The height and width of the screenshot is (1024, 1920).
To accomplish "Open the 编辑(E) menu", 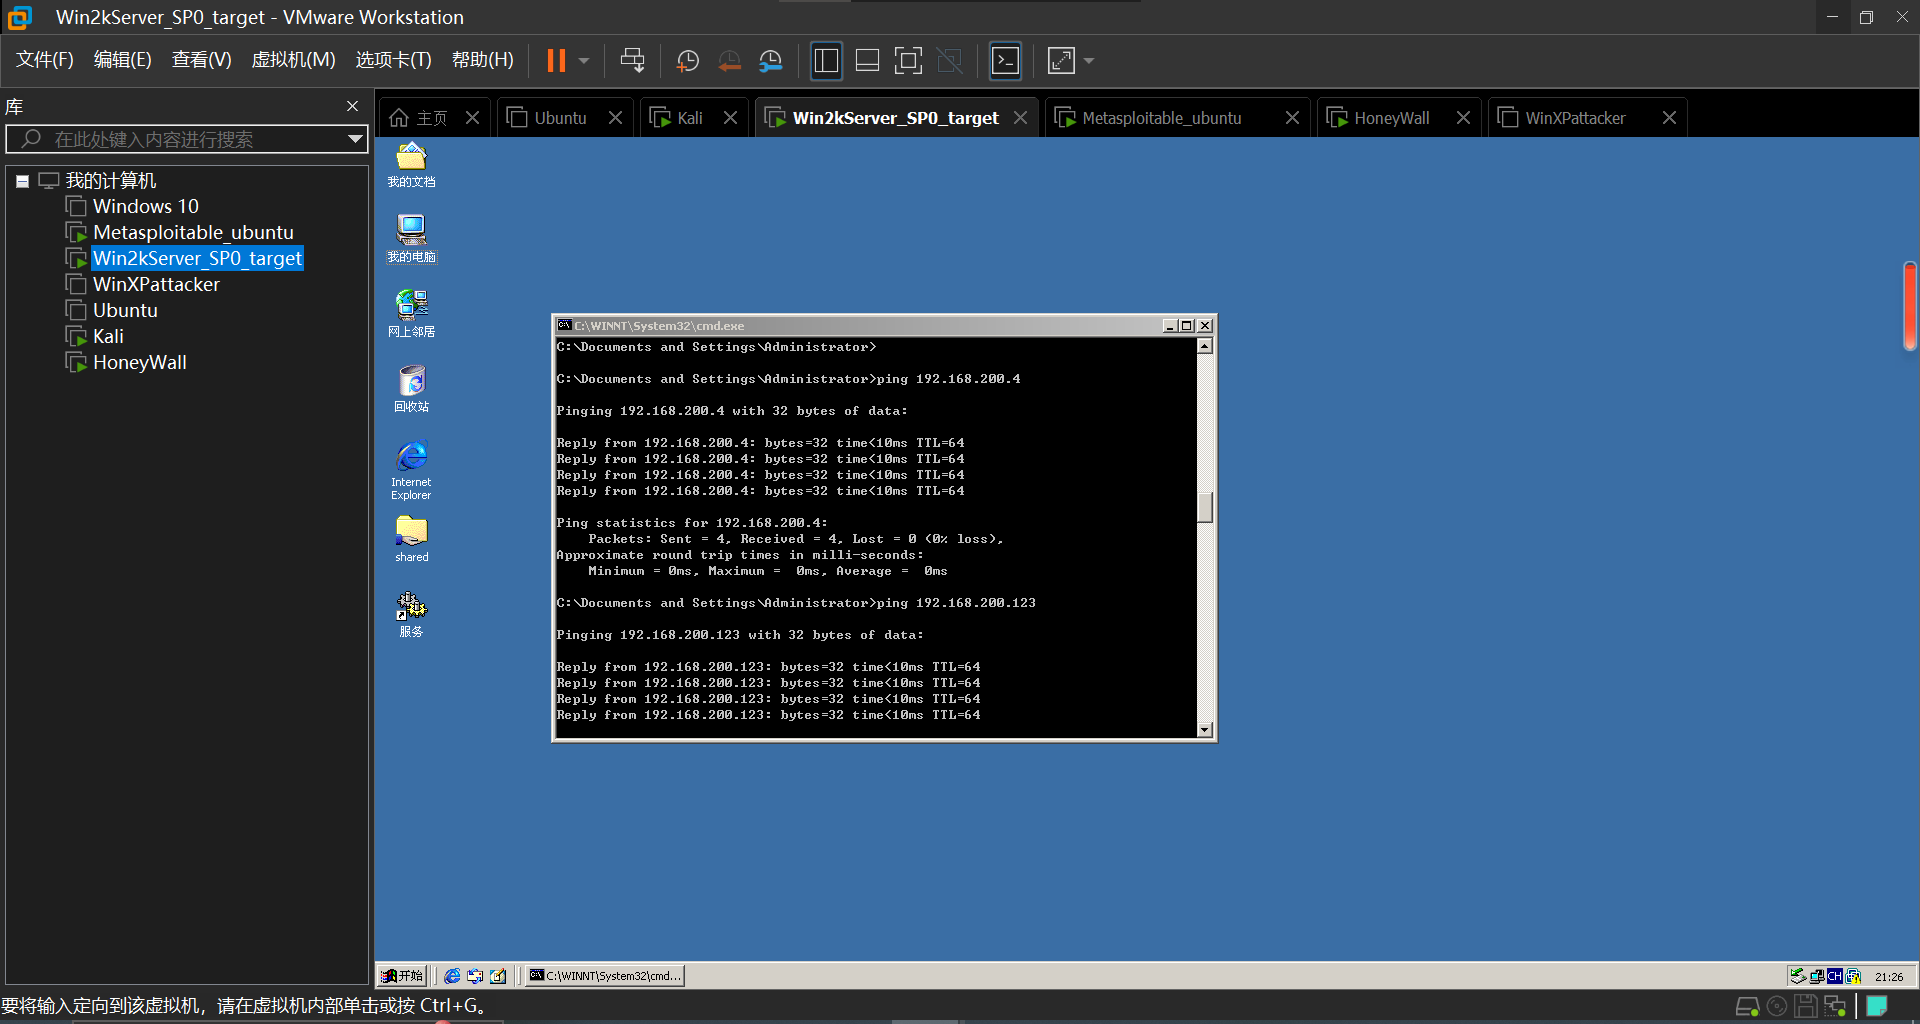I will click(123, 60).
